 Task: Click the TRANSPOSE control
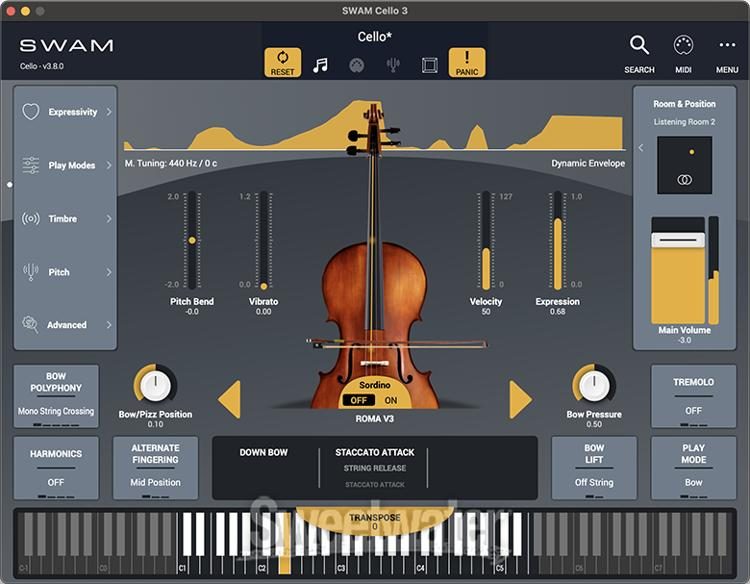click(x=375, y=521)
